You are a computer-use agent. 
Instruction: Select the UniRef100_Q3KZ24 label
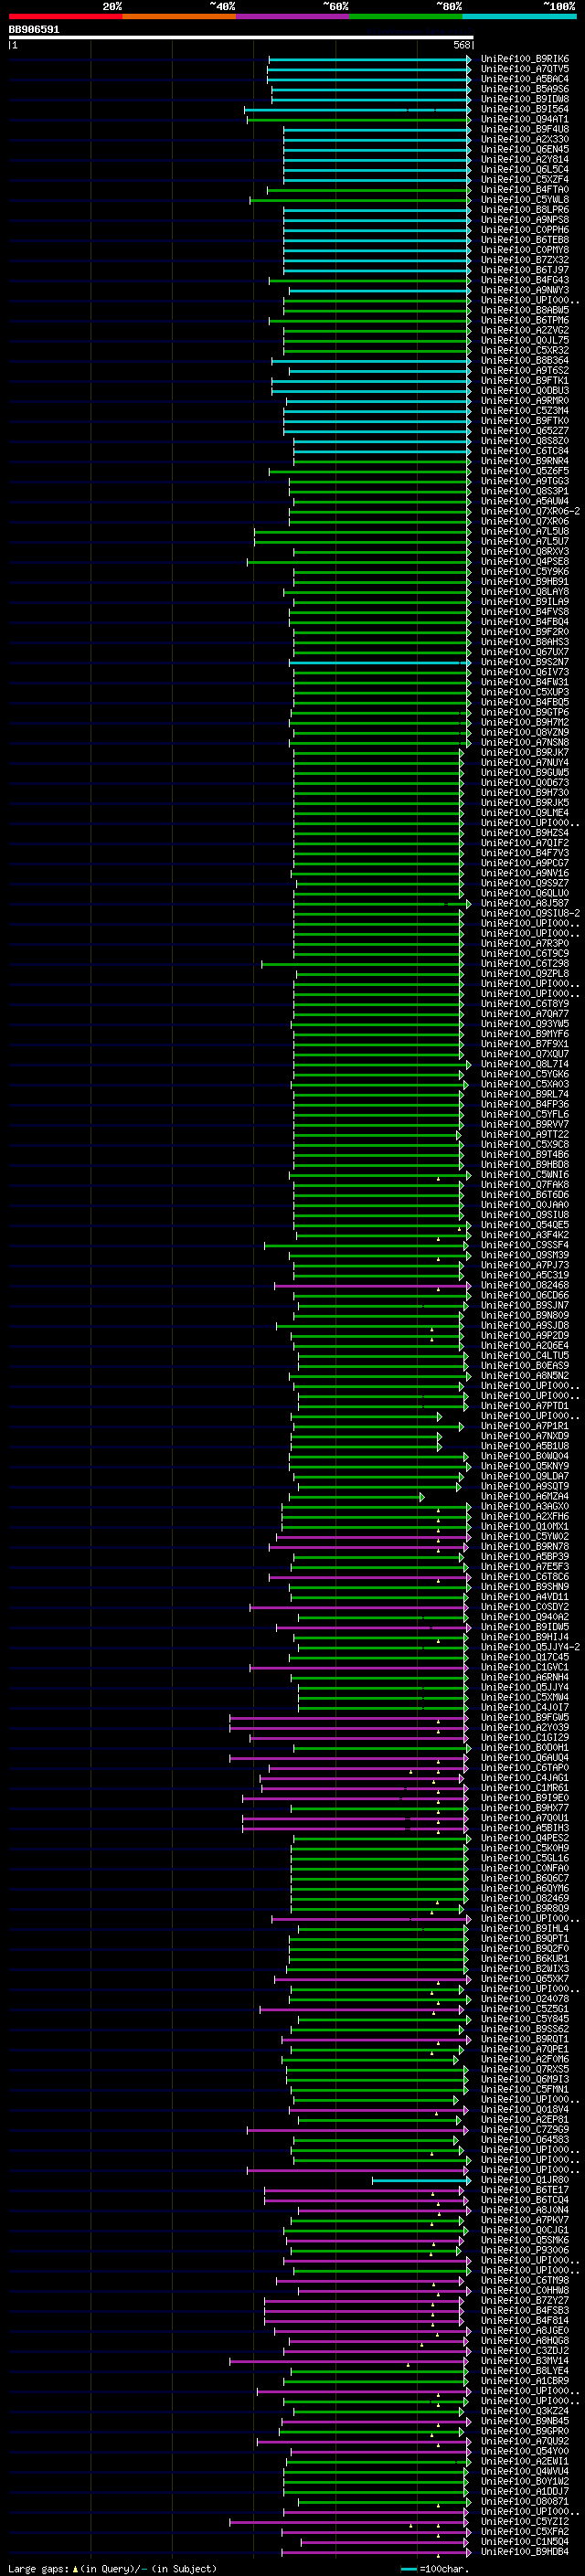pos(525,2411)
